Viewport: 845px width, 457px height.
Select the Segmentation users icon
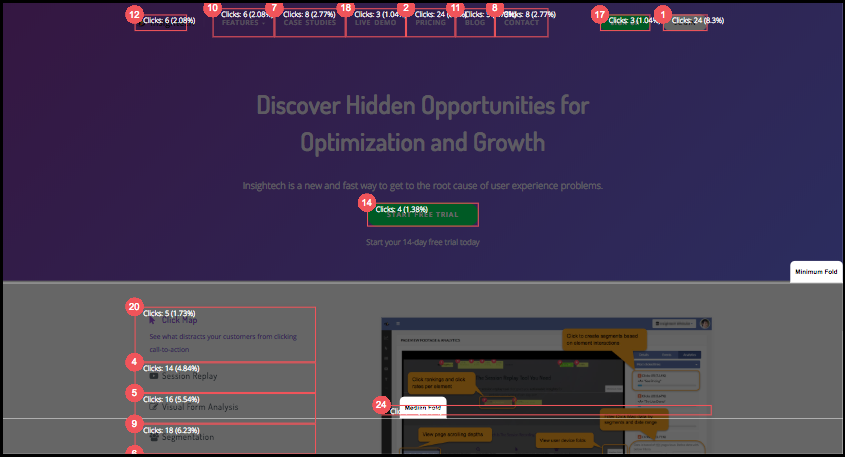click(154, 437)
